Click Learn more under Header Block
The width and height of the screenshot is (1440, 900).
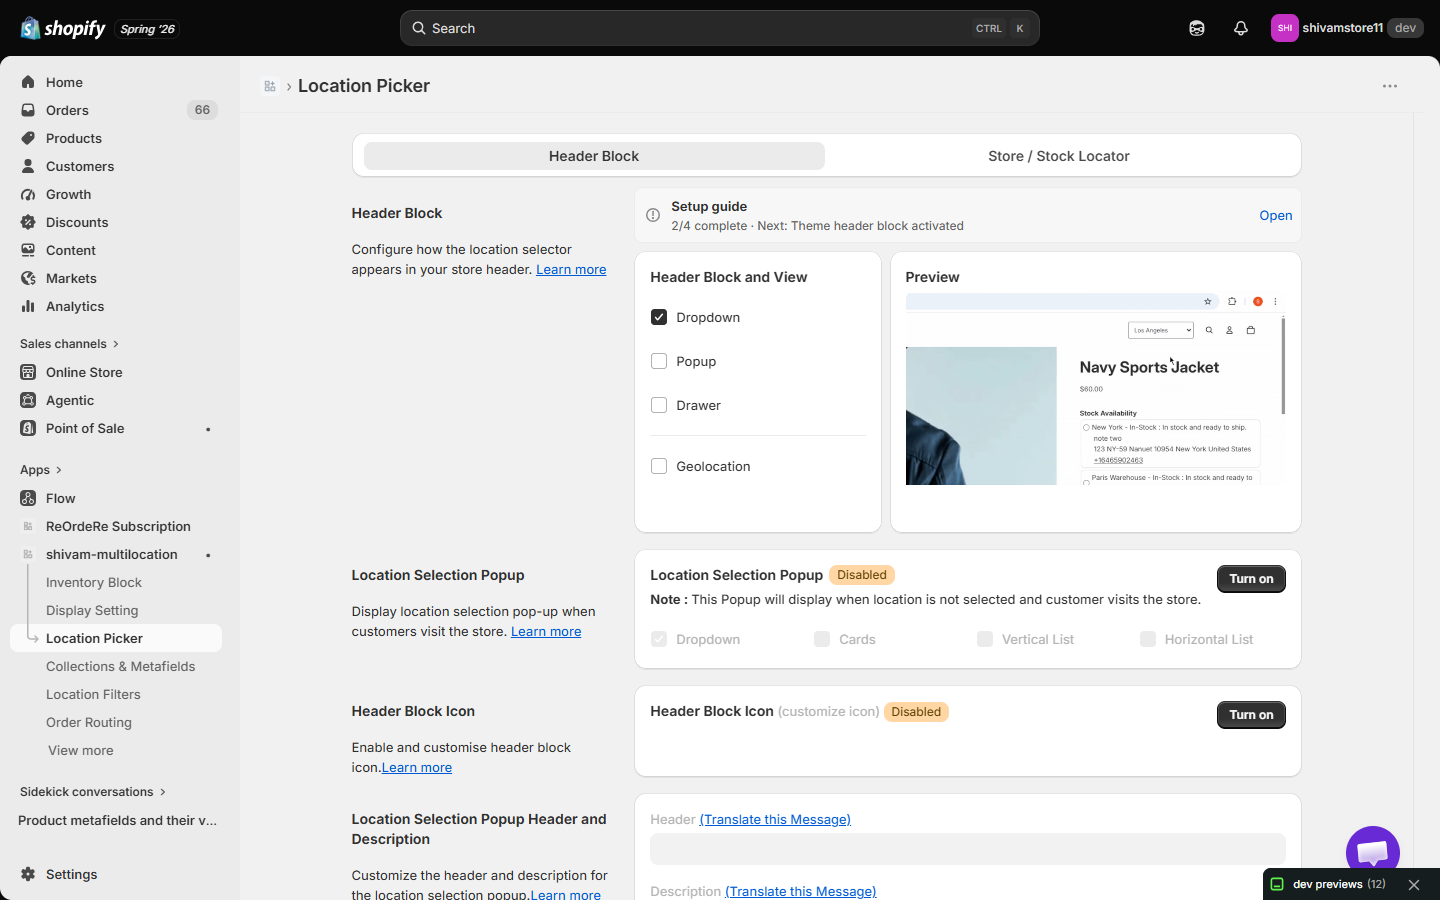[571, 269]
